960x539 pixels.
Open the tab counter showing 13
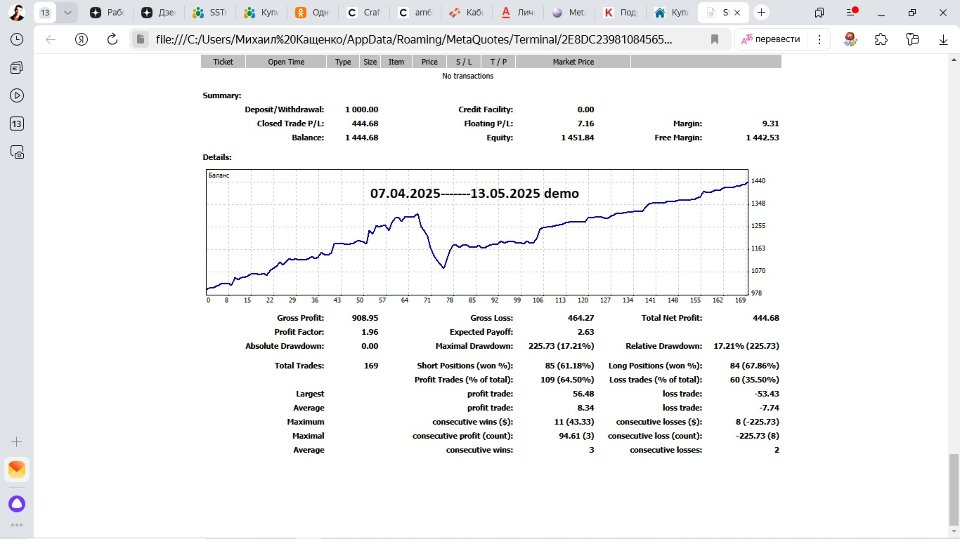(45, 12)
